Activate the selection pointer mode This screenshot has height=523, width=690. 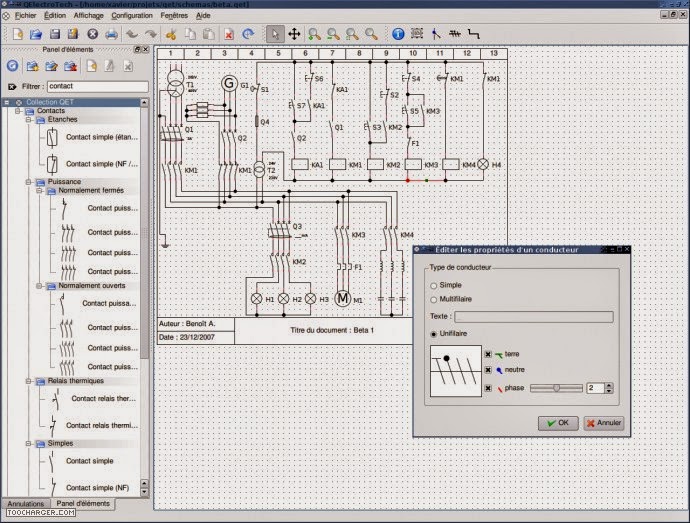(x=275, y=34)
